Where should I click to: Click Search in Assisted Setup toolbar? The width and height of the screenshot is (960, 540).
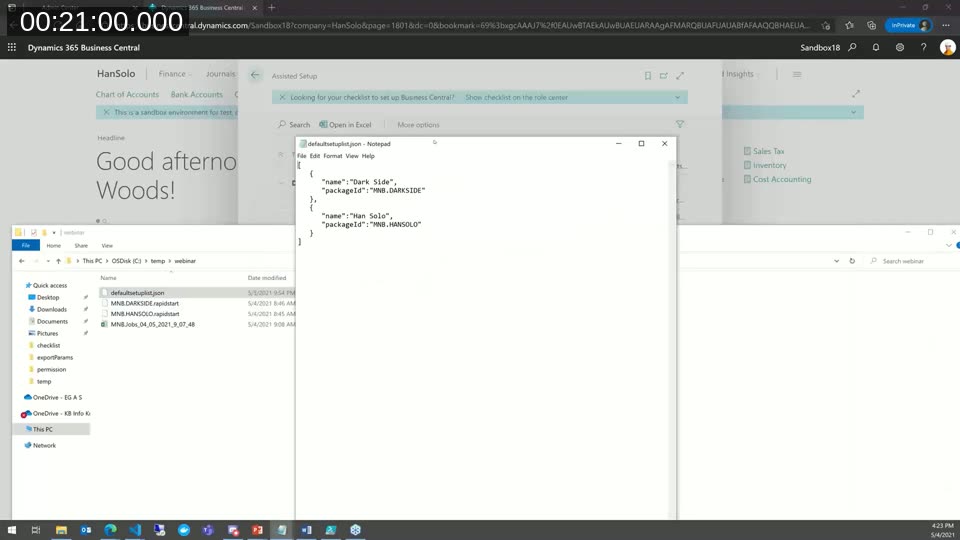tap(294, 124)
